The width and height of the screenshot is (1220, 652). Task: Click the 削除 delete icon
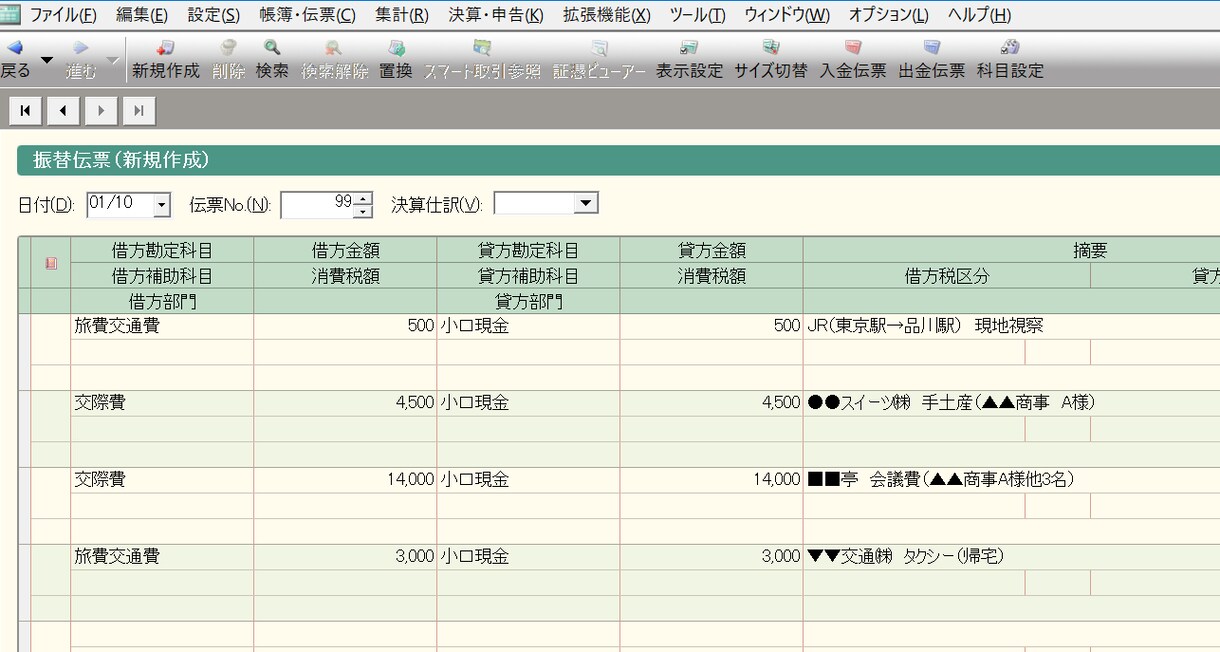point(229,47)
